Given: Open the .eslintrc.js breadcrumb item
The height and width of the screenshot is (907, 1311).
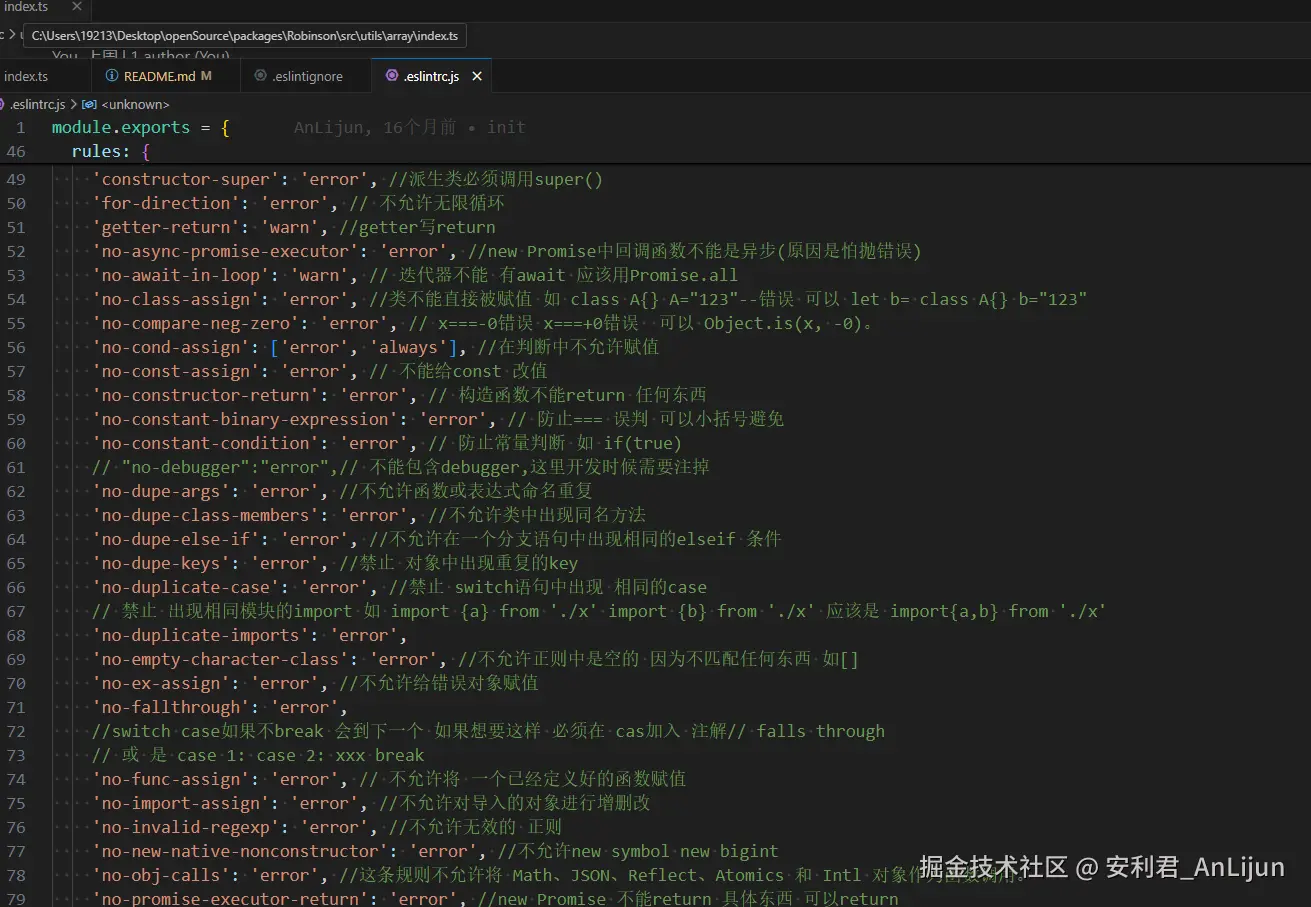Looking at the screenshot, I should (36, 104).
